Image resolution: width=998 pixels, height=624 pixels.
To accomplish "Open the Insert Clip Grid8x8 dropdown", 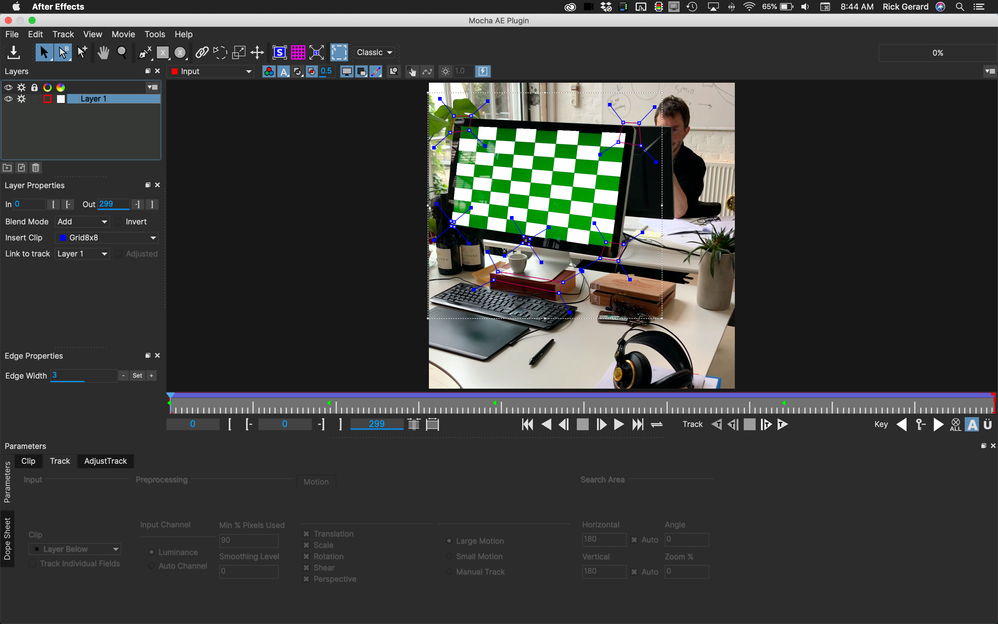I will pos(106,238).
